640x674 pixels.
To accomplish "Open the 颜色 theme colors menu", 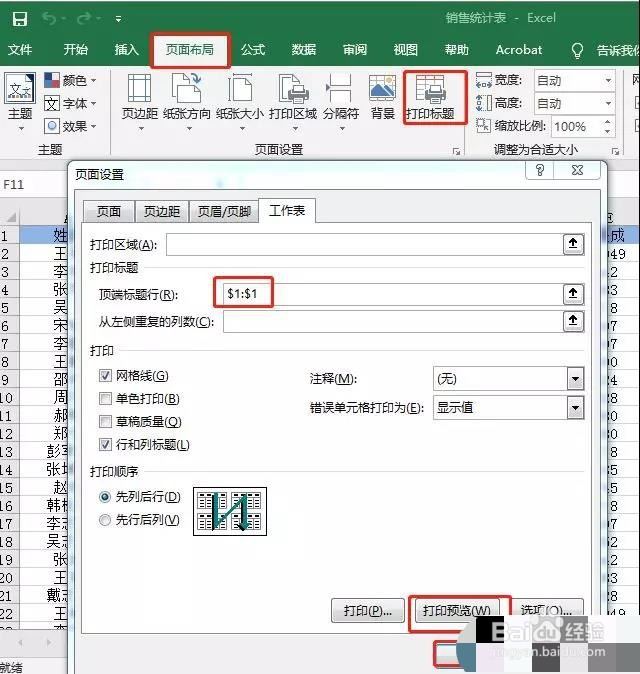I will coord(70,80).
